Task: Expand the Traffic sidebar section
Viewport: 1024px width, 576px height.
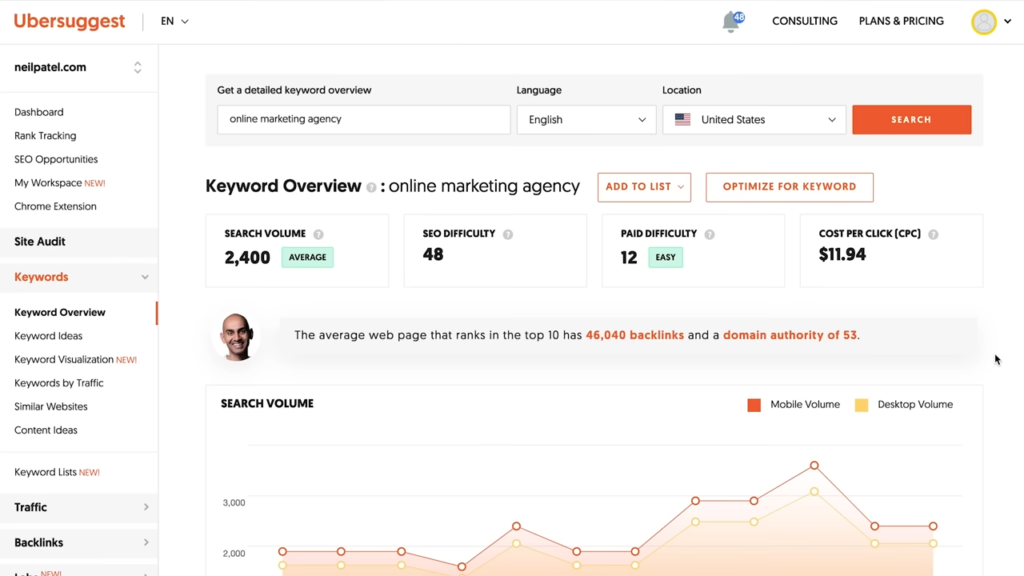Action: tap(79, 507)
